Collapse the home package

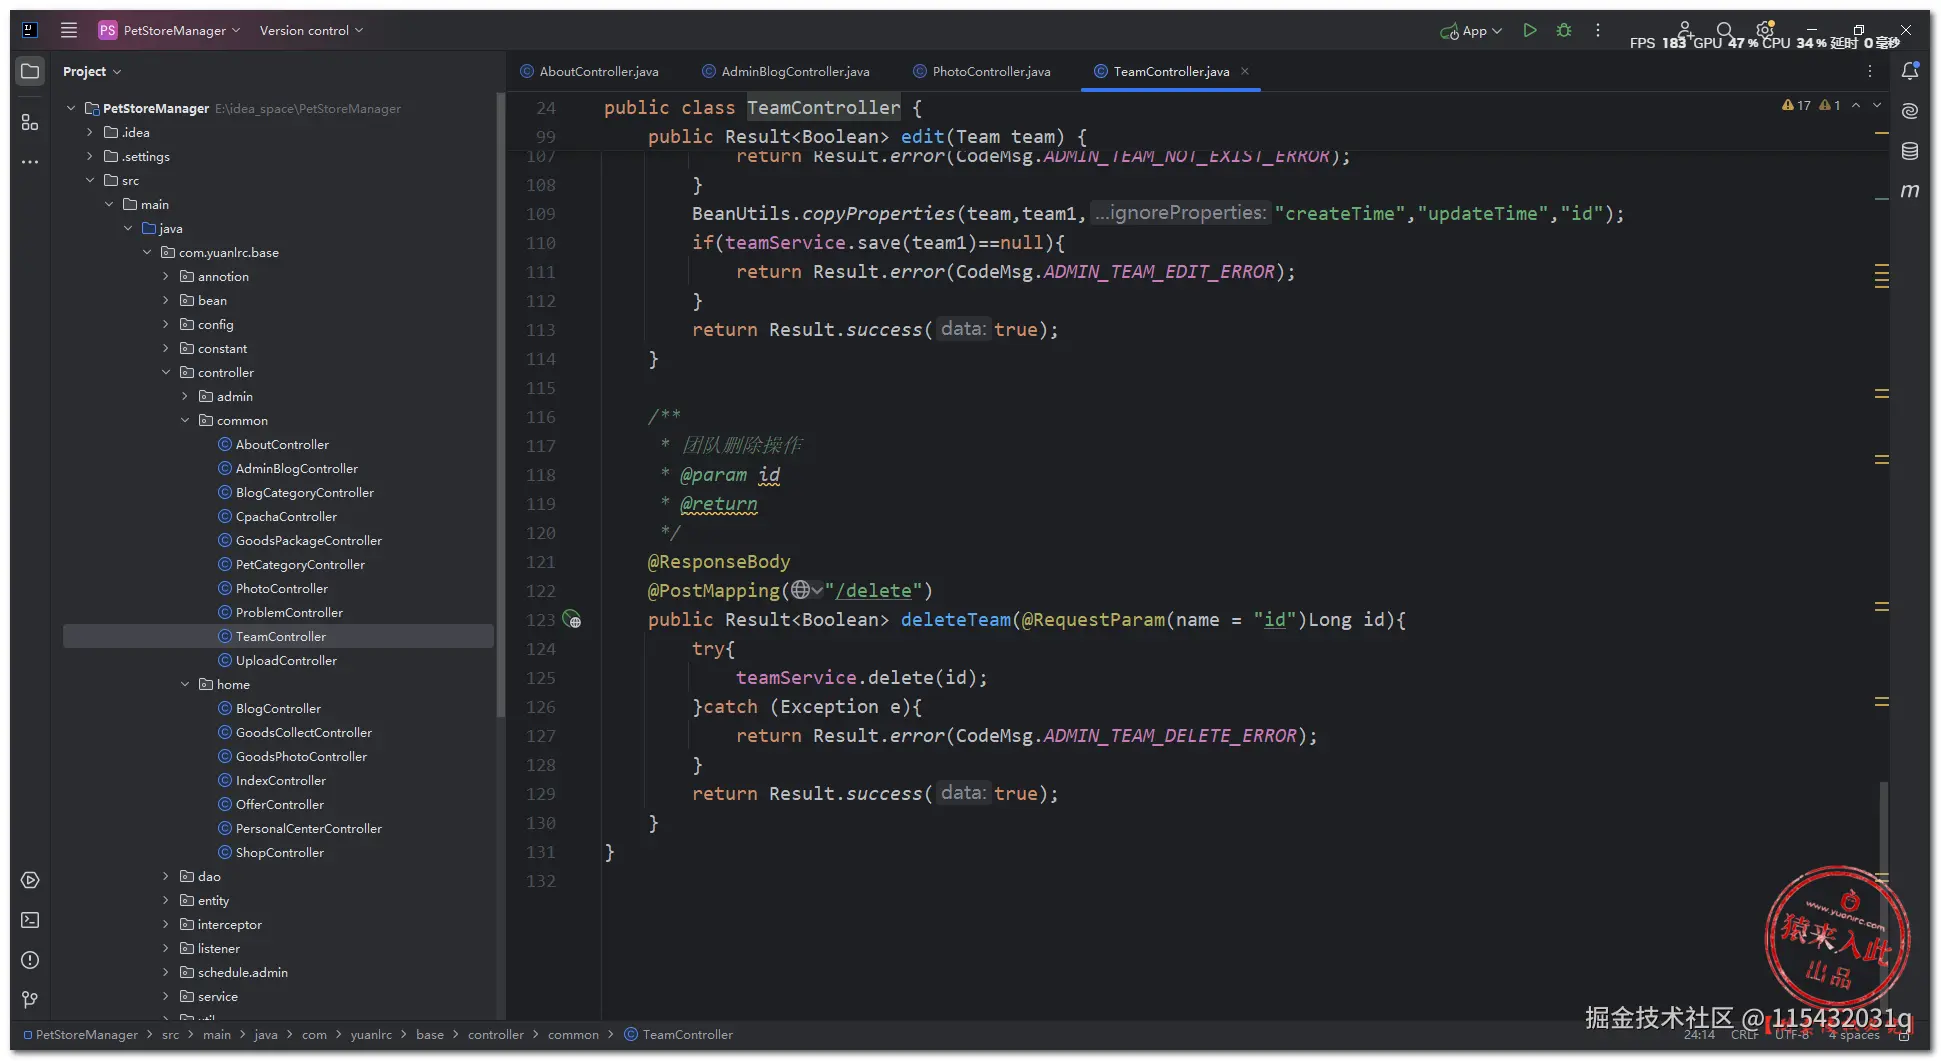(185, 684)
